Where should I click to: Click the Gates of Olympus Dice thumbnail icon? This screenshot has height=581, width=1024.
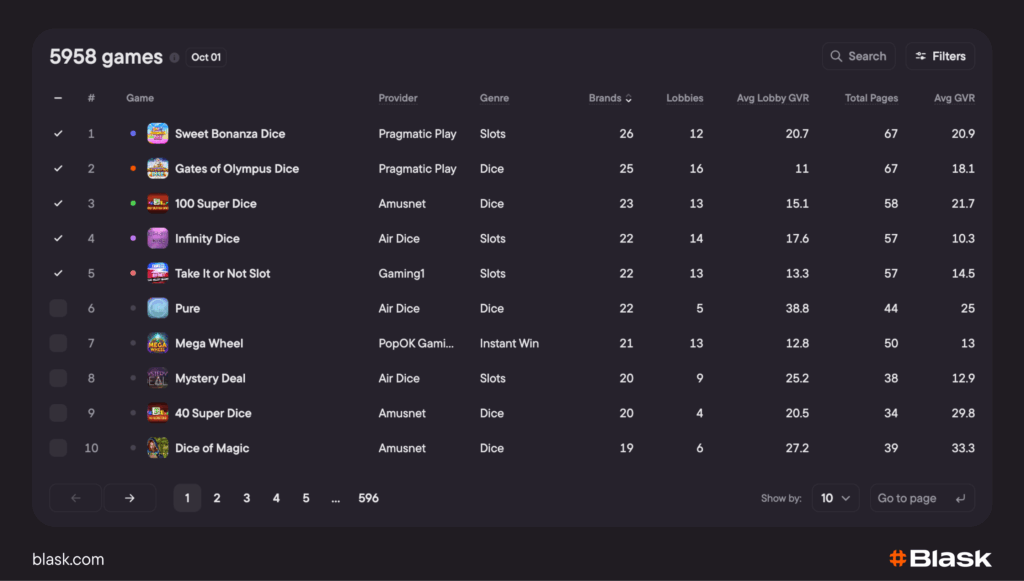pos(158,169)
